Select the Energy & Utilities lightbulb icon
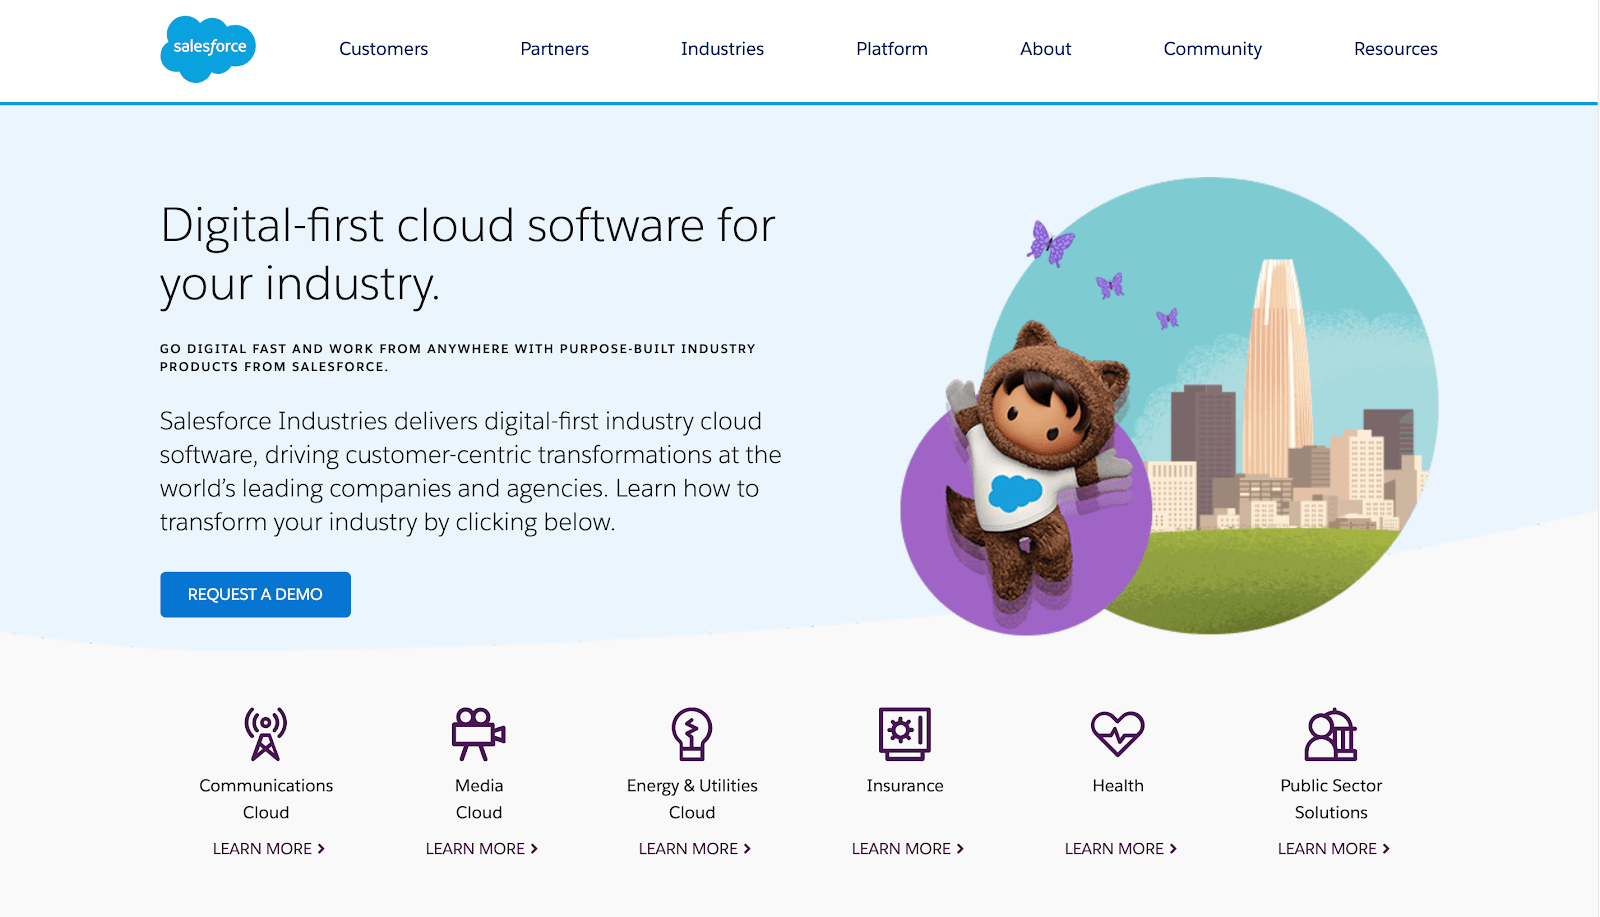The height and width of the screenshot is (917, 1600). tap(692, 734)
